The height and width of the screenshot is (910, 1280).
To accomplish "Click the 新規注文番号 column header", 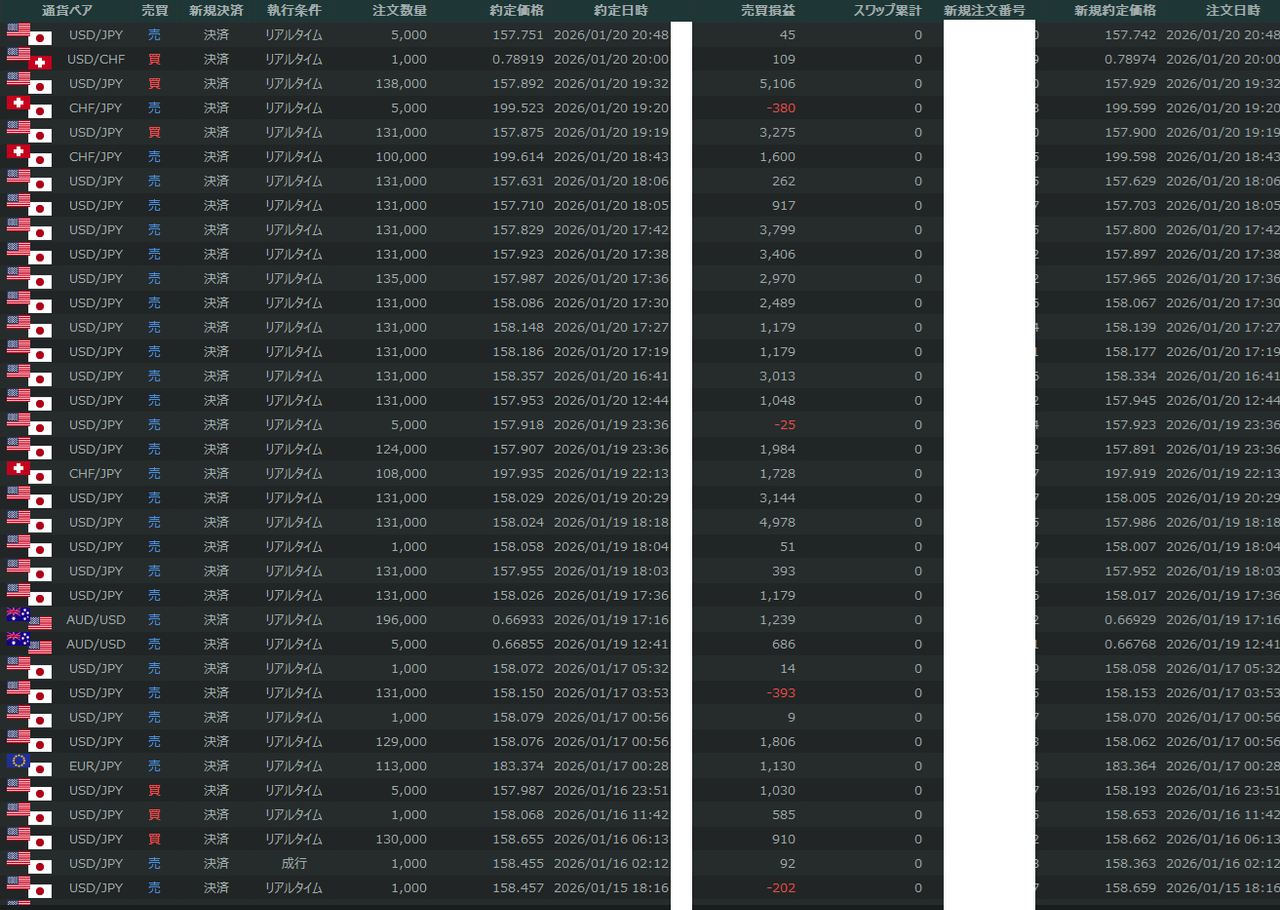I will pos(984,11).
